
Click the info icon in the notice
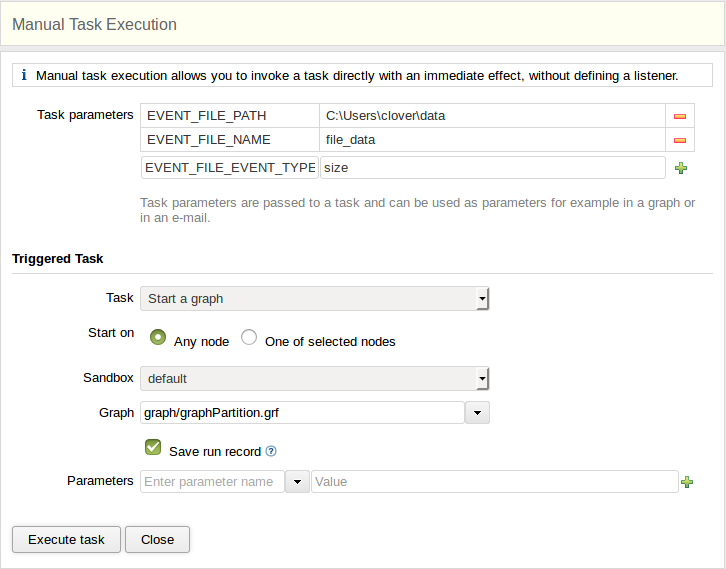coord(23,75)
